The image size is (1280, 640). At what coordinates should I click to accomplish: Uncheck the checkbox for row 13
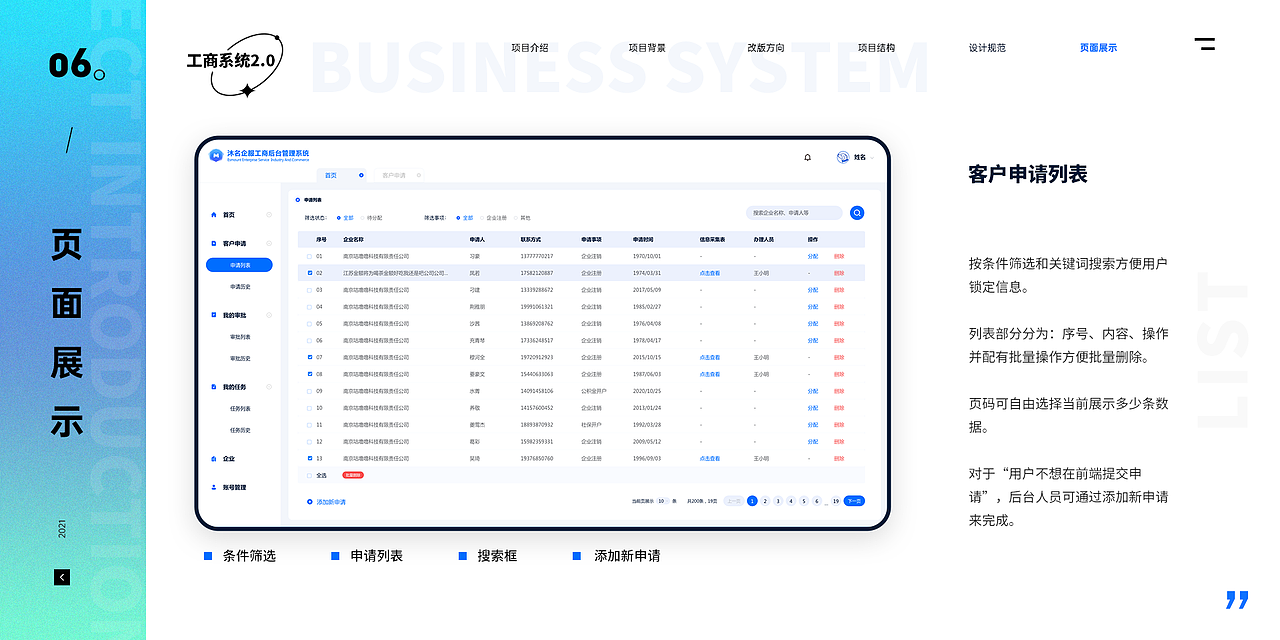(310, 458)
